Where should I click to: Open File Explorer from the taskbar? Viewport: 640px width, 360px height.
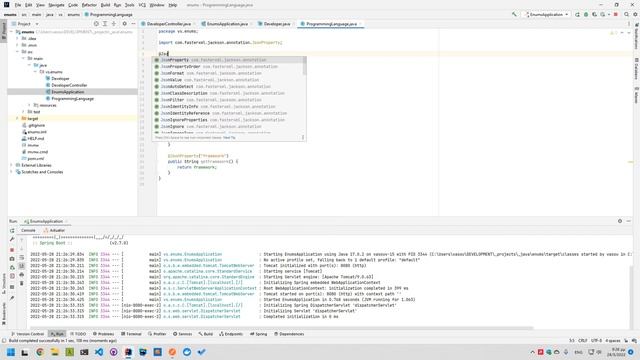point(54,352)
